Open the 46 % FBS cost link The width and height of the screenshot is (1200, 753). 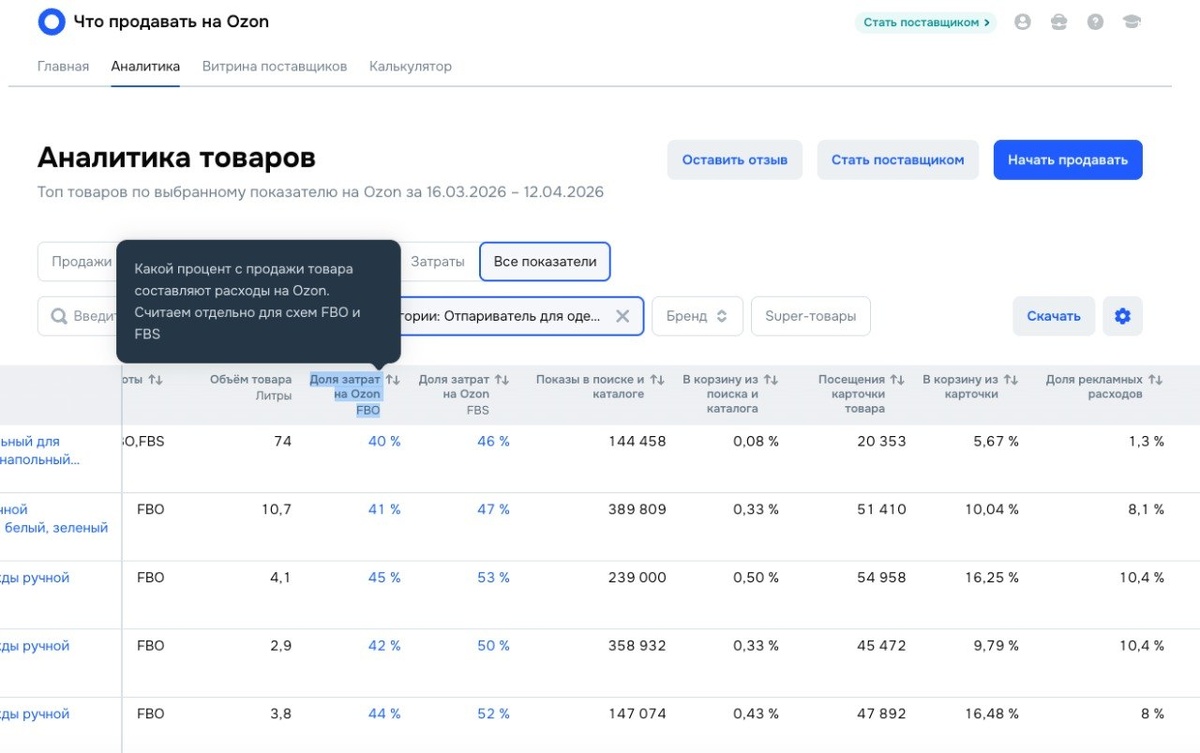(493, 441)
